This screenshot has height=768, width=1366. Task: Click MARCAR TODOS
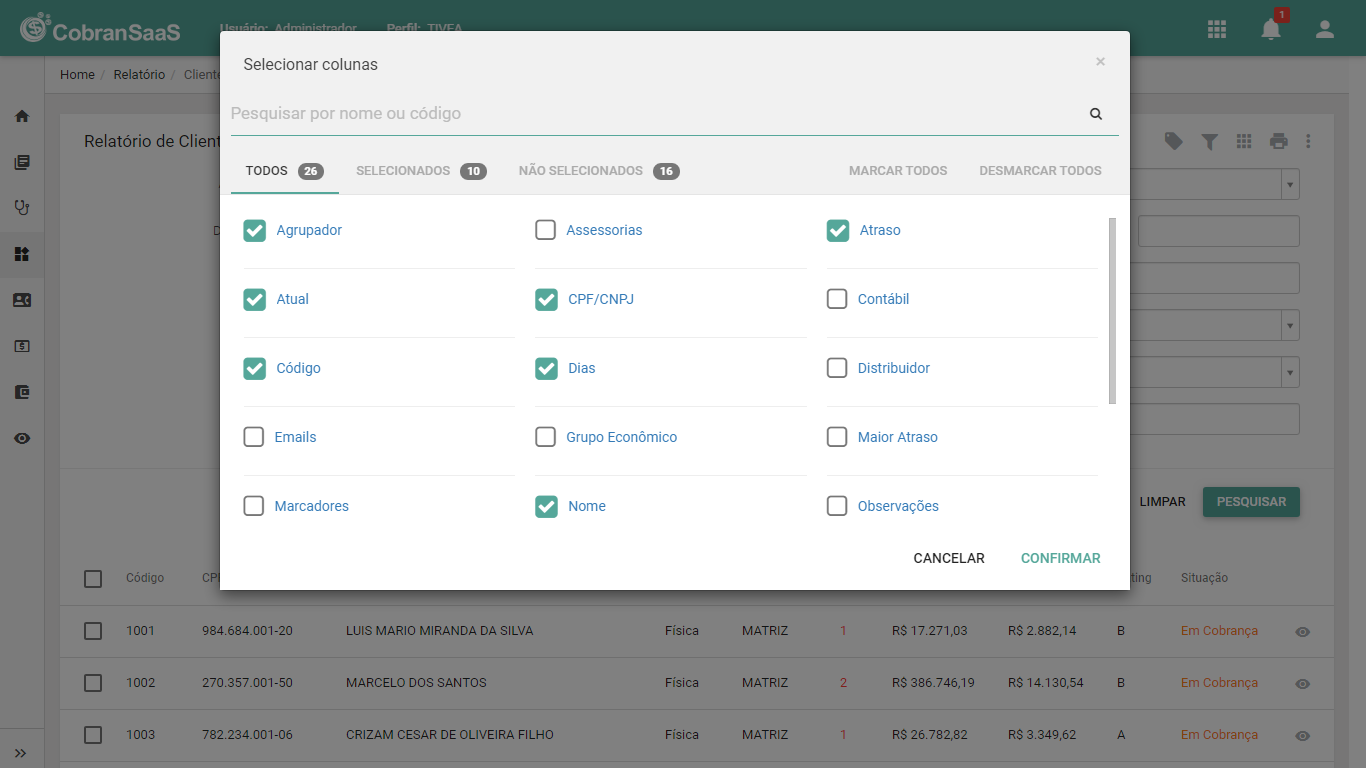pos(898,171)
